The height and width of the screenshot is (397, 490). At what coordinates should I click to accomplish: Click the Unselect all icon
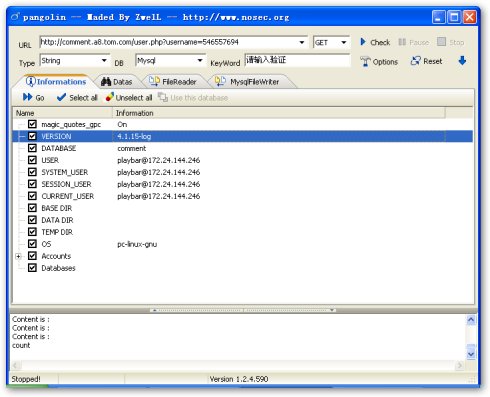tap(109, 97)
